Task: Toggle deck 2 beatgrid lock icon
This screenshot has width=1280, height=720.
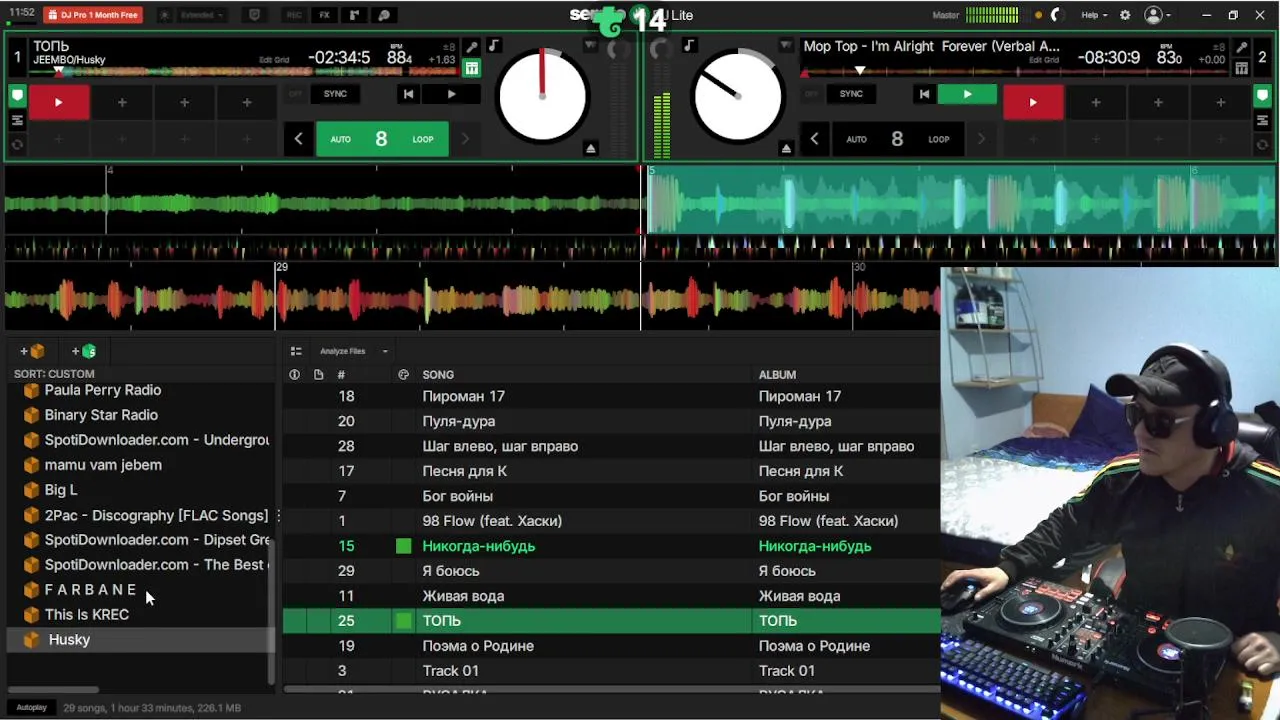Action: 1241,68
